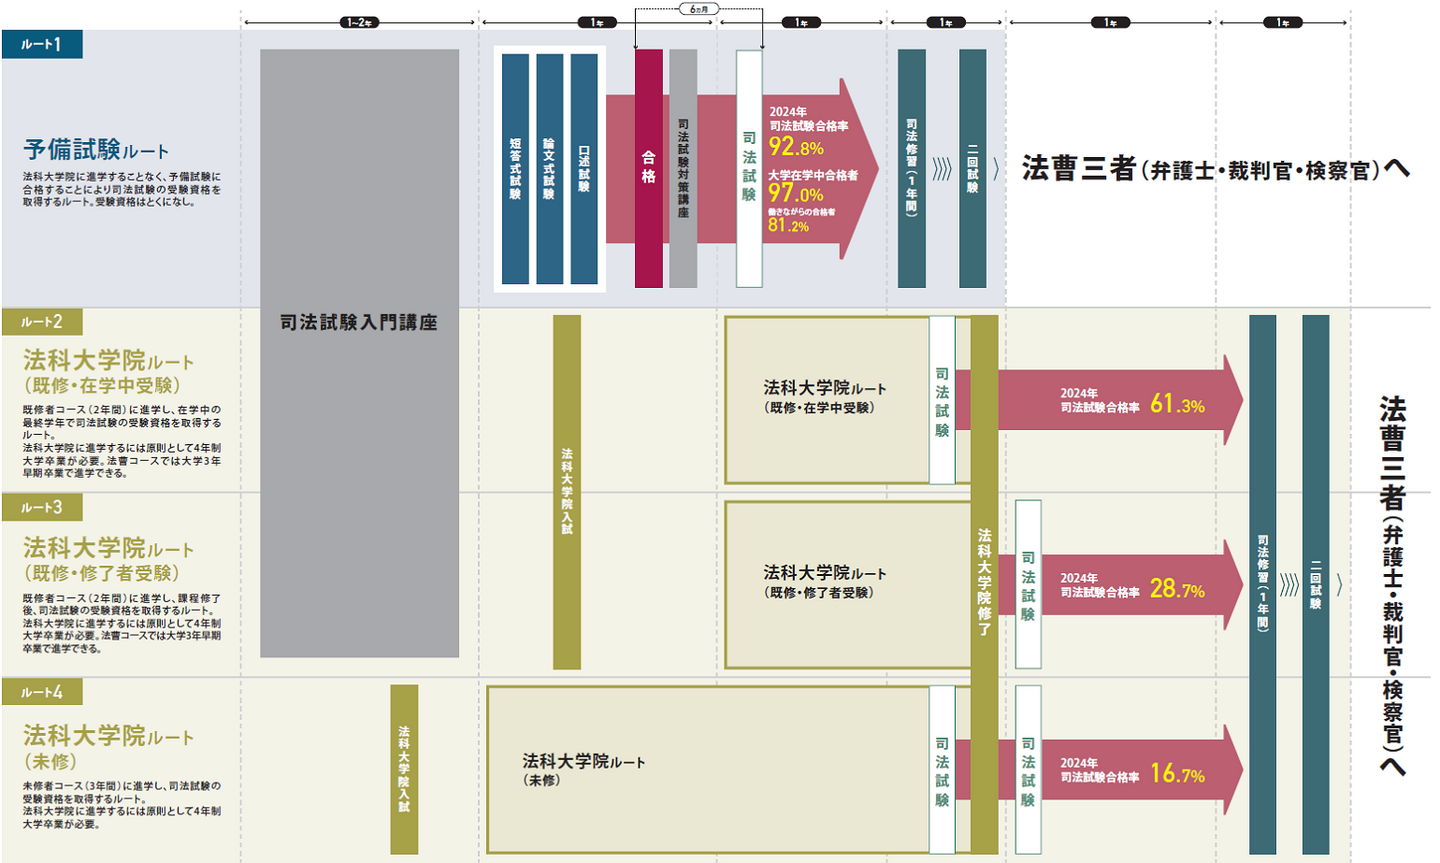The height and width of the screenshot is (863, 1440).
Task: Click the 口述試験 blue bar
Action: pyautogui.click(x=584, y=168)
